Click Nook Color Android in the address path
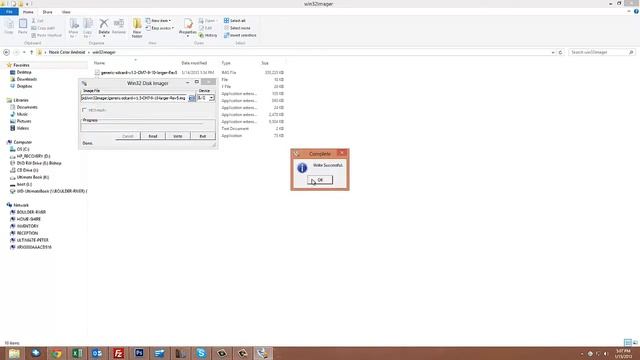This screenshot has height=360, width=640. click(x=67, y=52)
